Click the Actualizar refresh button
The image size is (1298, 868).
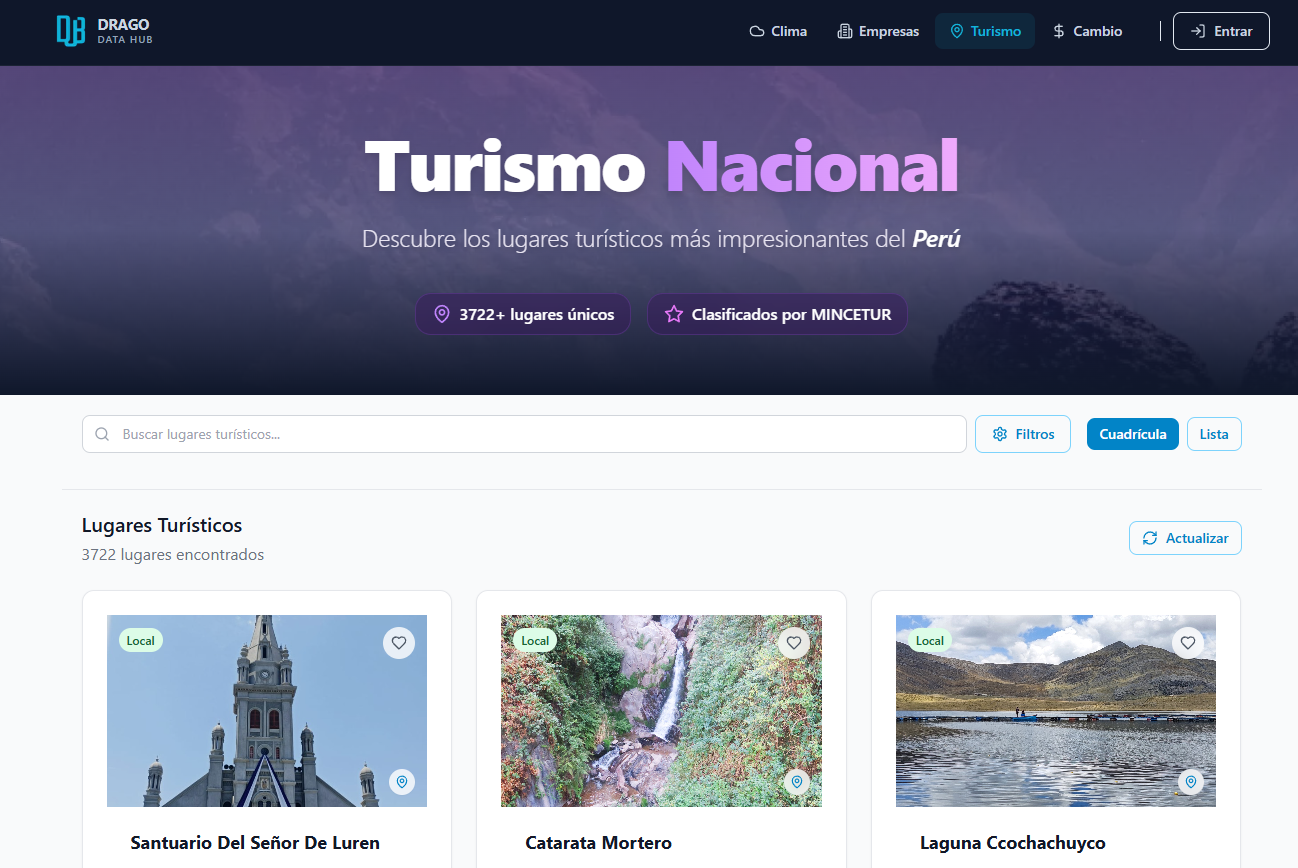point(1185,538)
